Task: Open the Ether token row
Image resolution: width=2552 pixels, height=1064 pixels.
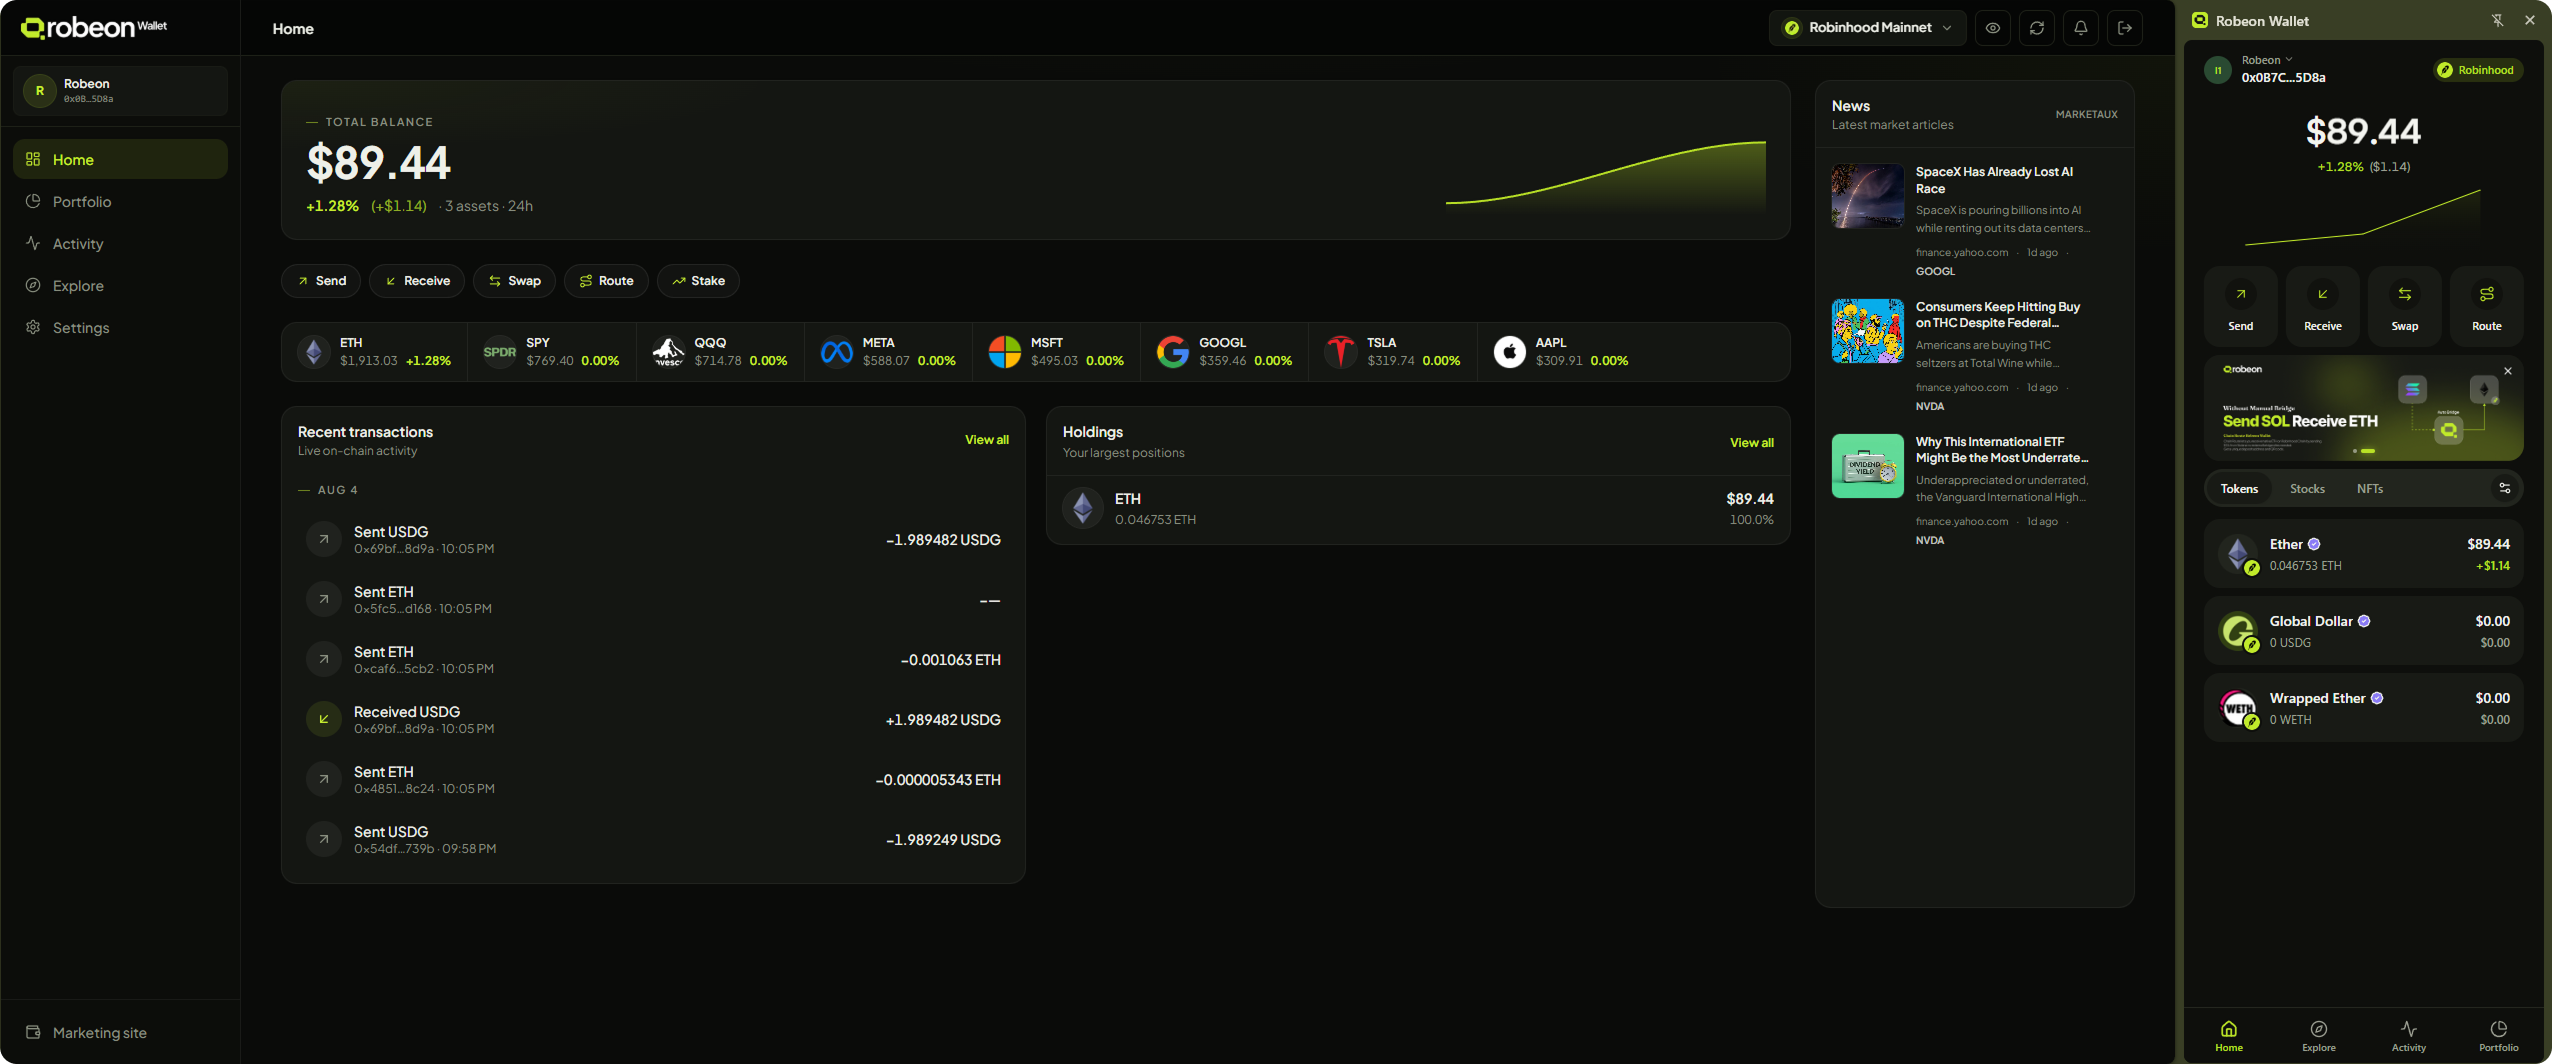Action: 2363,554
